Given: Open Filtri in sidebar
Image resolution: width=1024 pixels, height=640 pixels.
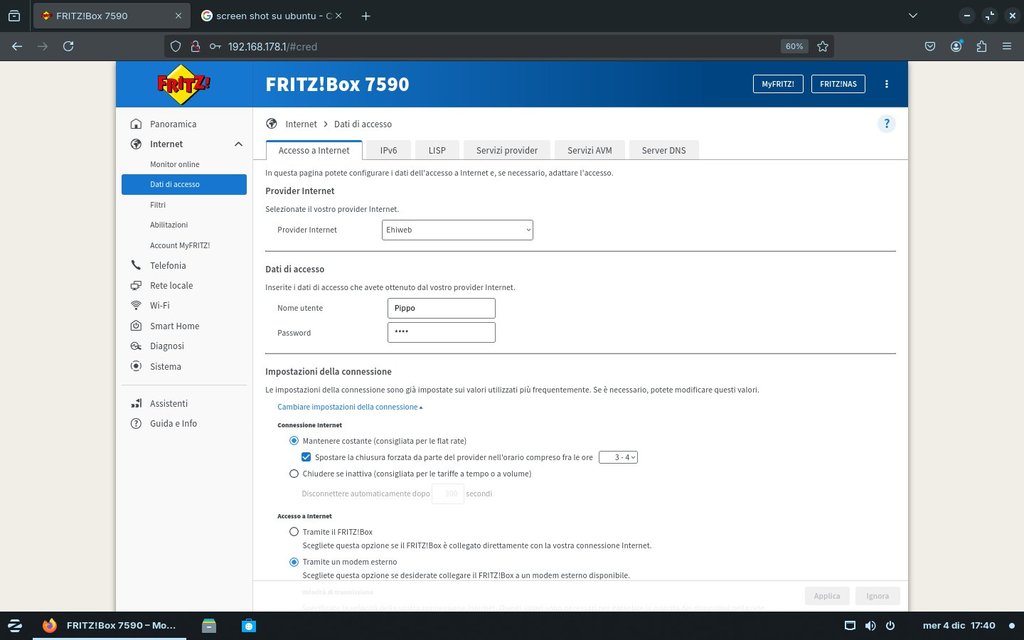Looking at the screenshot, I should point(157,205).
